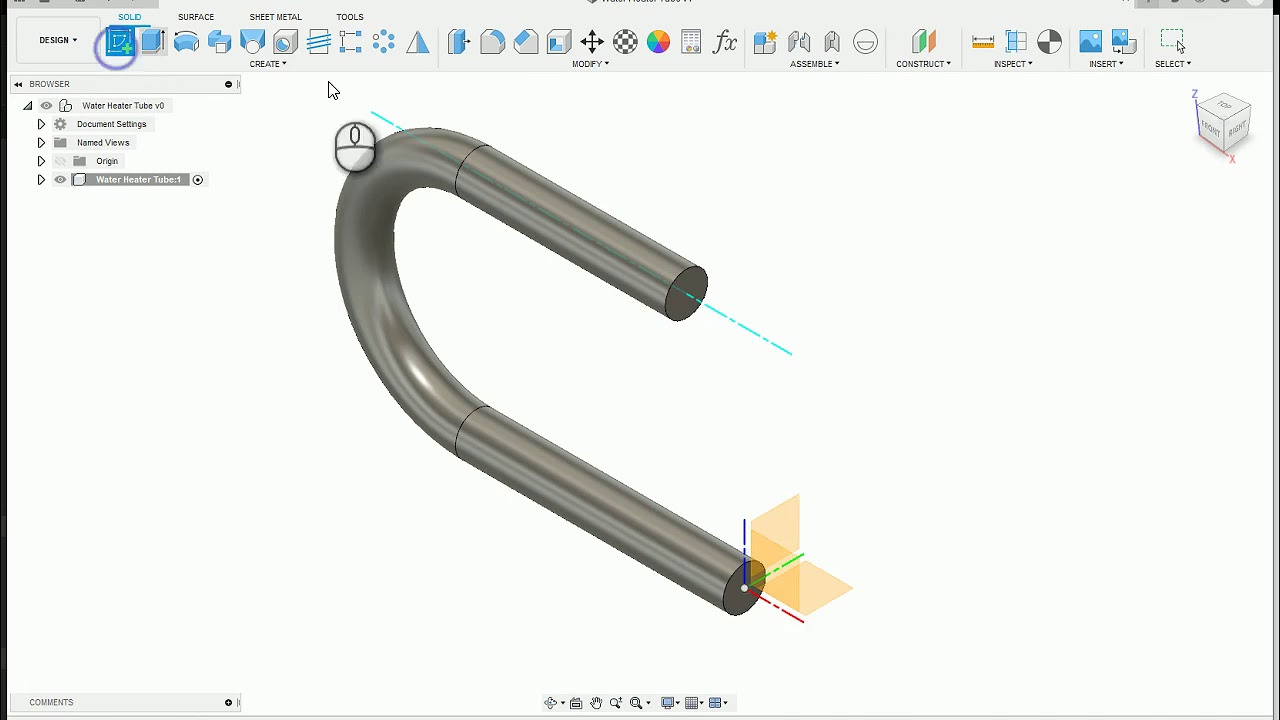
Task: Expand the Origin node
Action: (x=41, y=161)
